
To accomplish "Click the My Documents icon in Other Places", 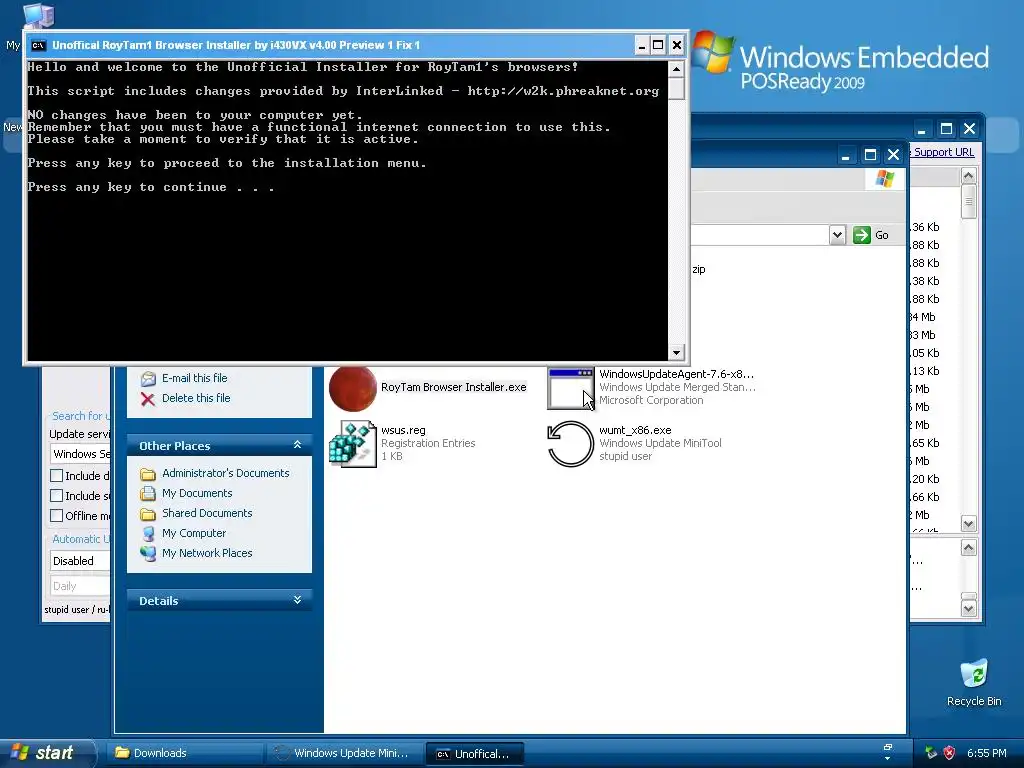I will click(148, 494).
